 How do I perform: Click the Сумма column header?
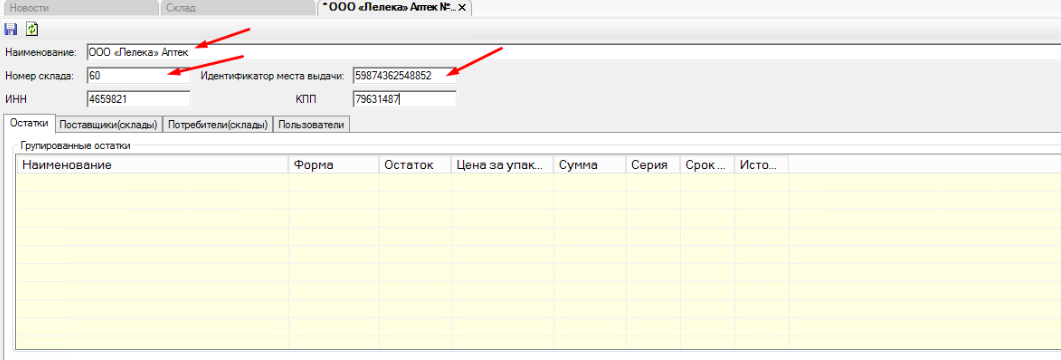pos(590,165)
